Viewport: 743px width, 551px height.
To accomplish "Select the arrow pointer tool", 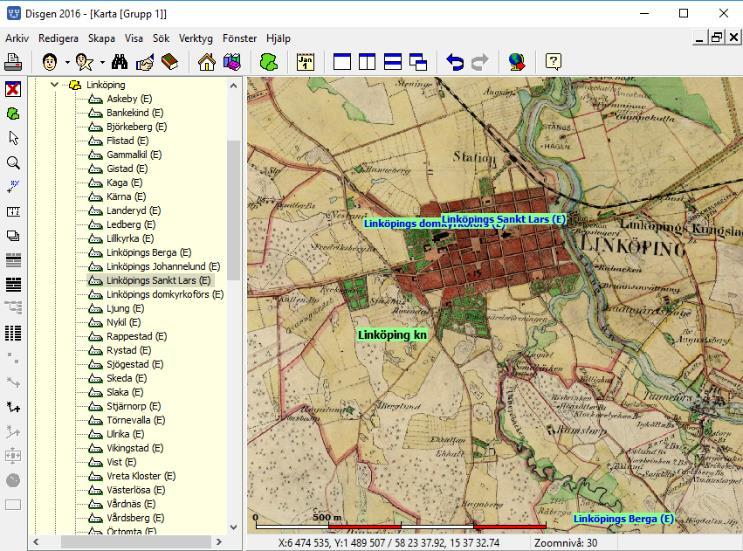I will [x=13, y=138].
